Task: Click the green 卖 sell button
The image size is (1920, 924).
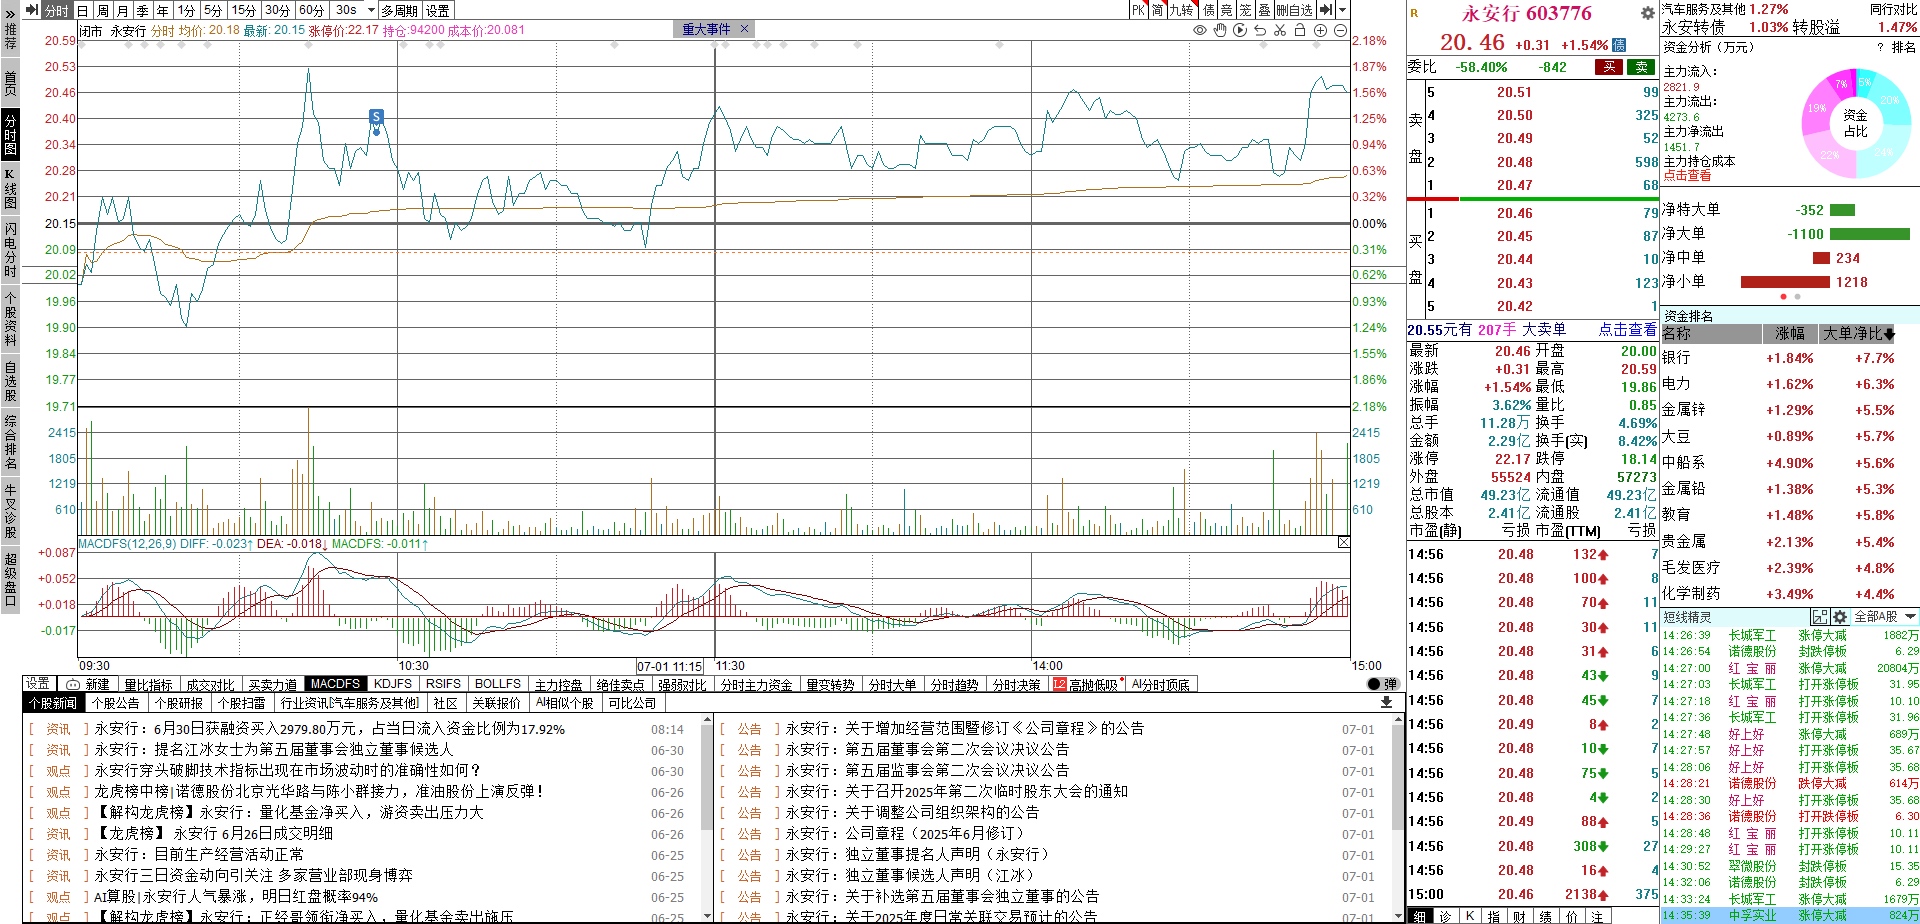Action: click(1641, 67)
